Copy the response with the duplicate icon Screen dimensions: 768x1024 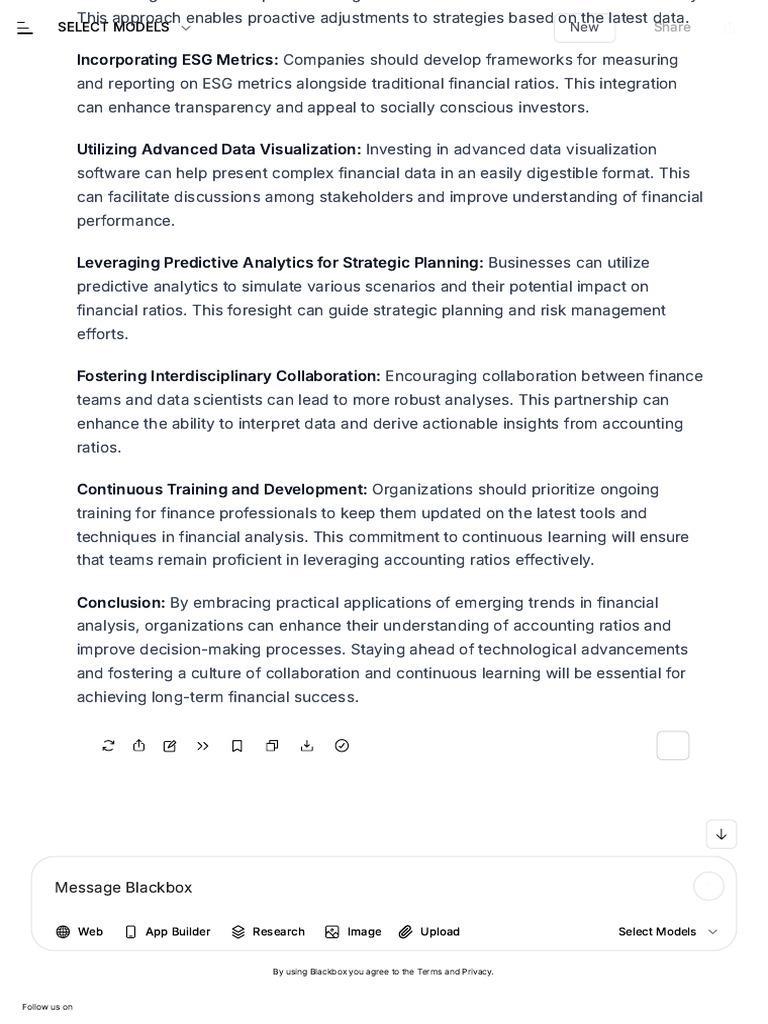pyautogui.click(x=272, y=746)
